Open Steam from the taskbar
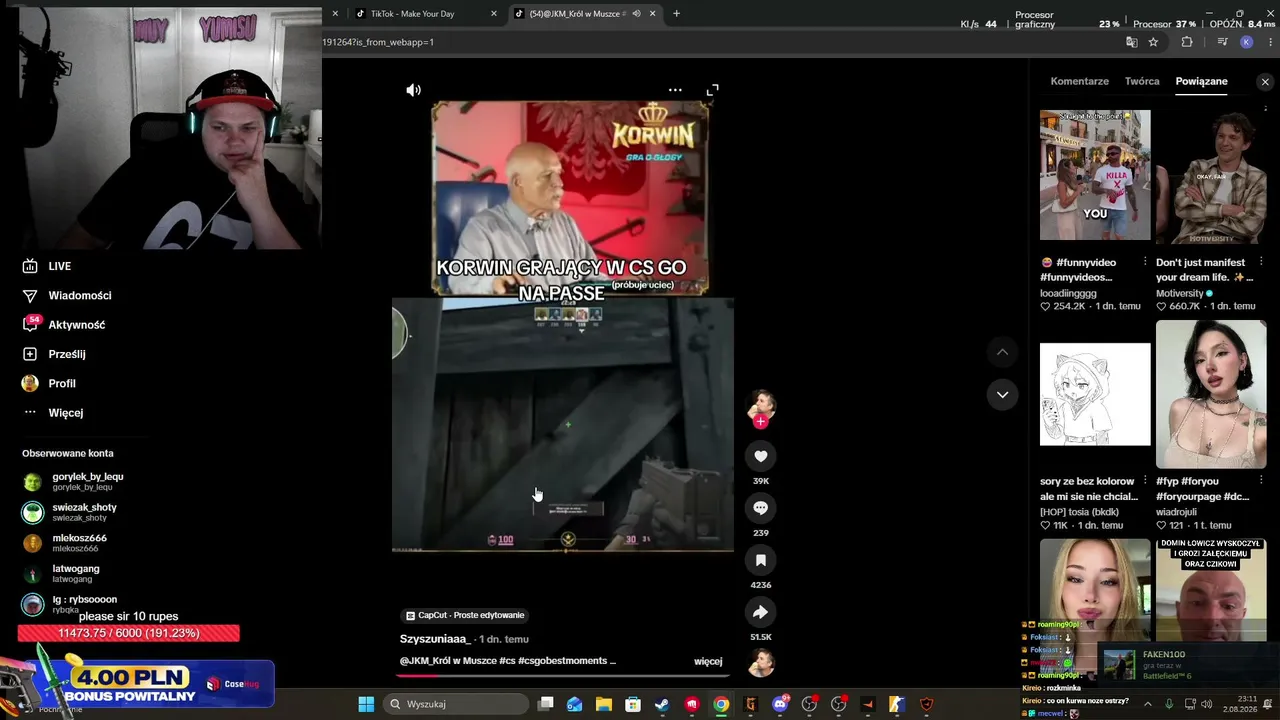1280x720 pixels. [x=662, y=704]
